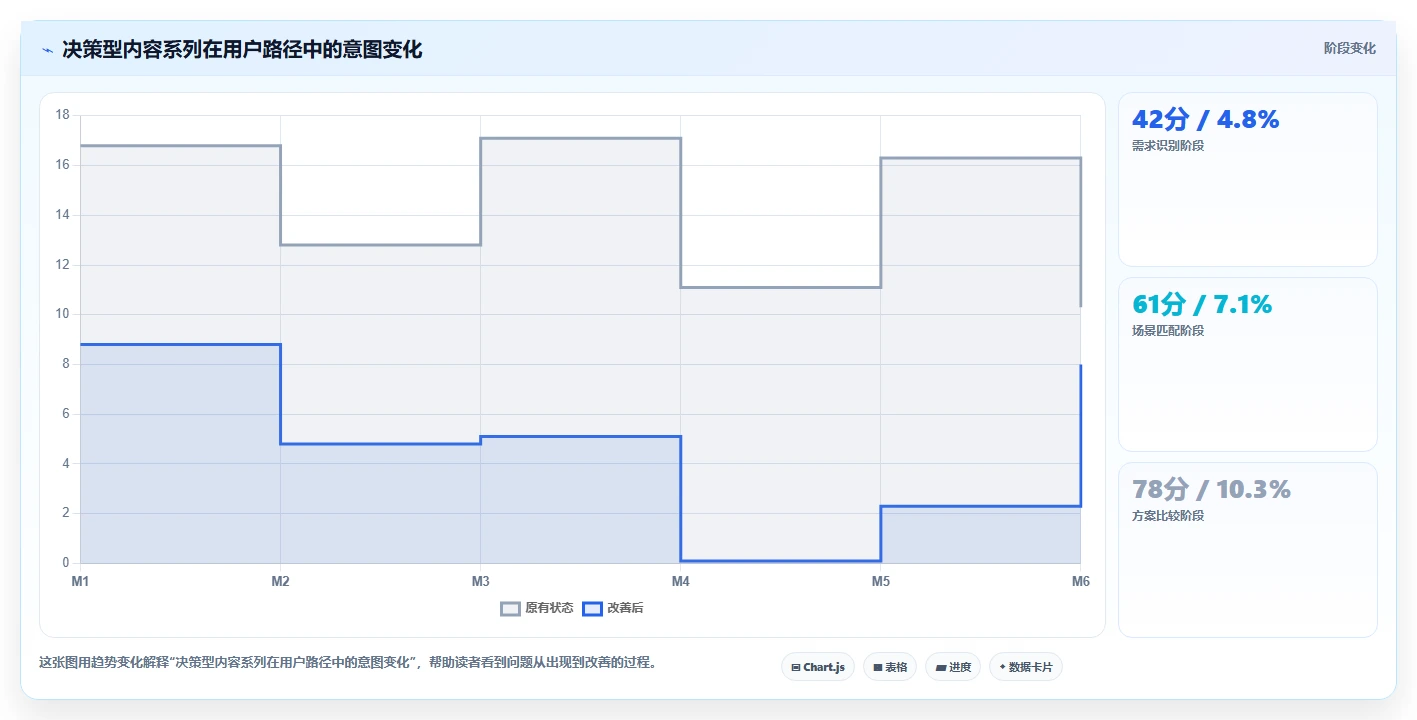Click the 0 y-axis tick label

[66, 563]
